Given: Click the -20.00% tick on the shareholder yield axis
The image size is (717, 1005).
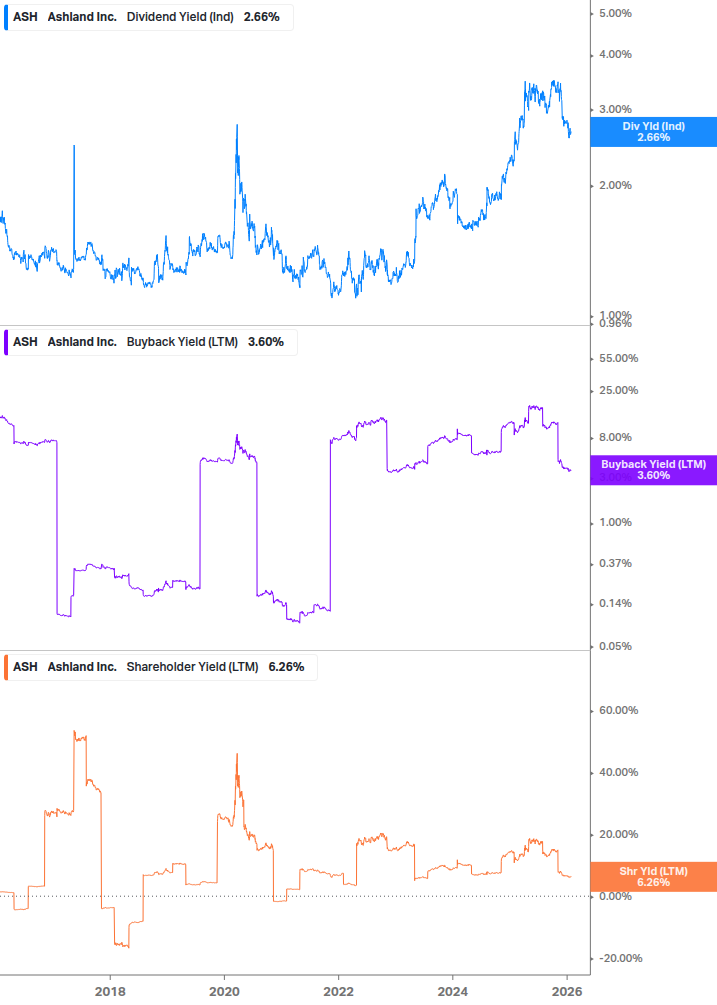Looking at the screenshot, I should (x=620, y=958).
